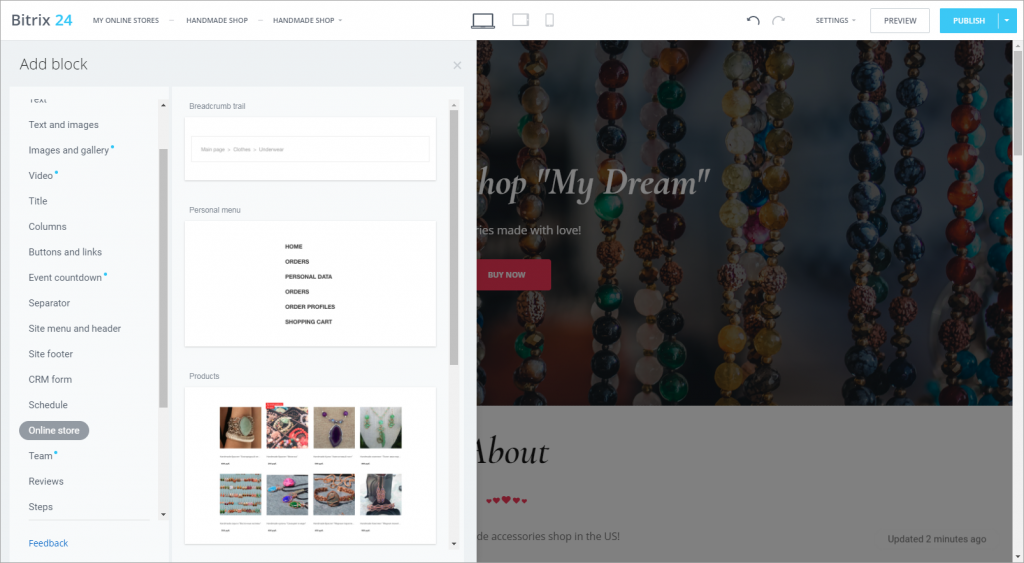Open the Publish dropdown arrow

(x=1007, y=21)
